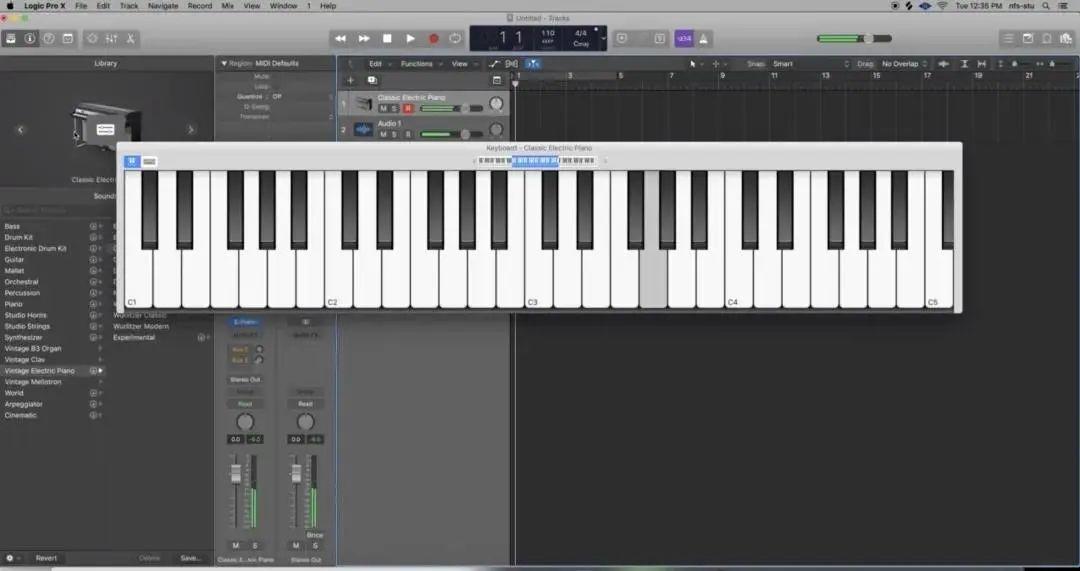Open List Editors button at top right
This screenshot has height=571, width=1080.
[x=1008, y=39]
